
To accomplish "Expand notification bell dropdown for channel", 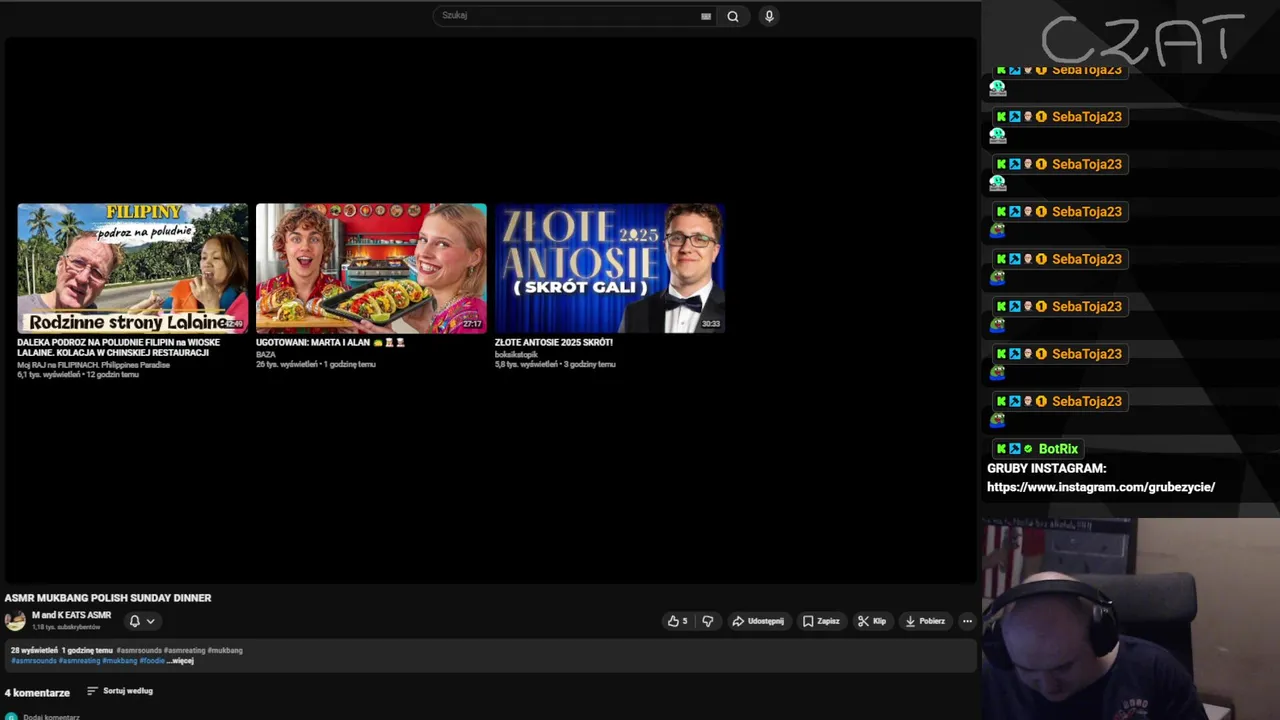I will pyautogui.click(x=142, y=621).
